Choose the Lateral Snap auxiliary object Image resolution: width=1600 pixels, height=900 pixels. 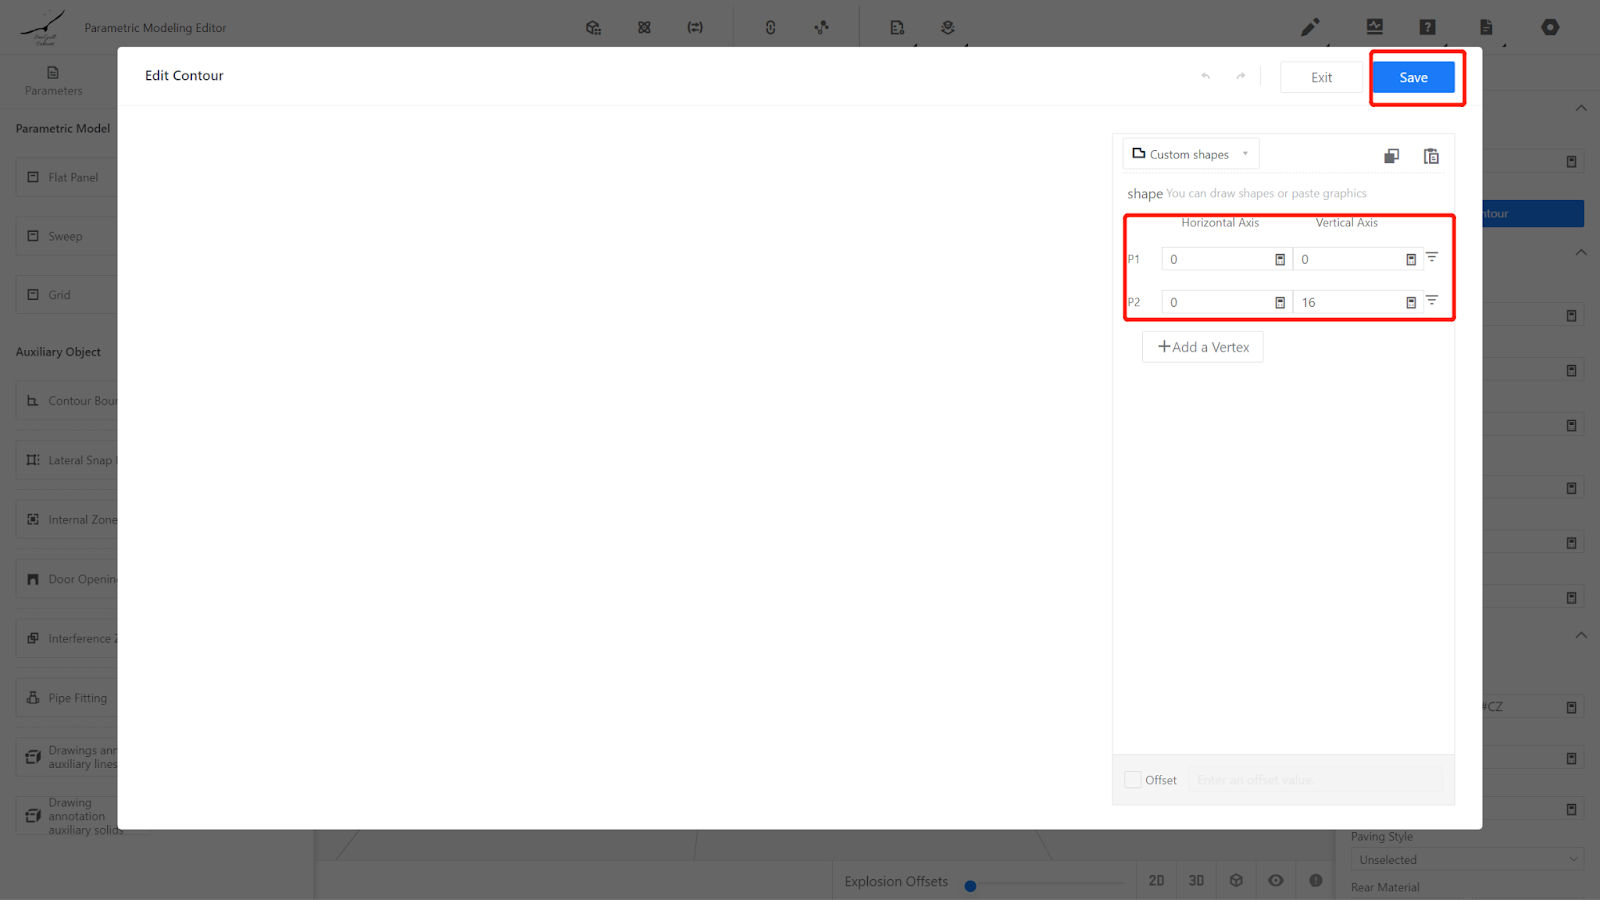pos(67,460)
